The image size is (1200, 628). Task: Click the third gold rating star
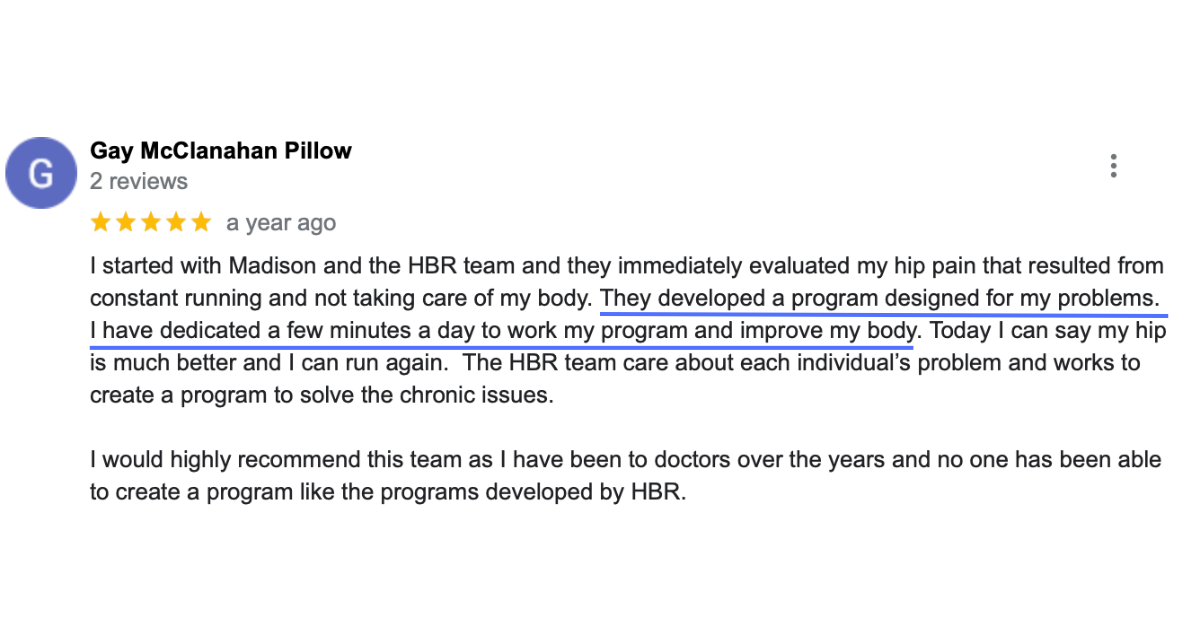click(x=151, y=222)
